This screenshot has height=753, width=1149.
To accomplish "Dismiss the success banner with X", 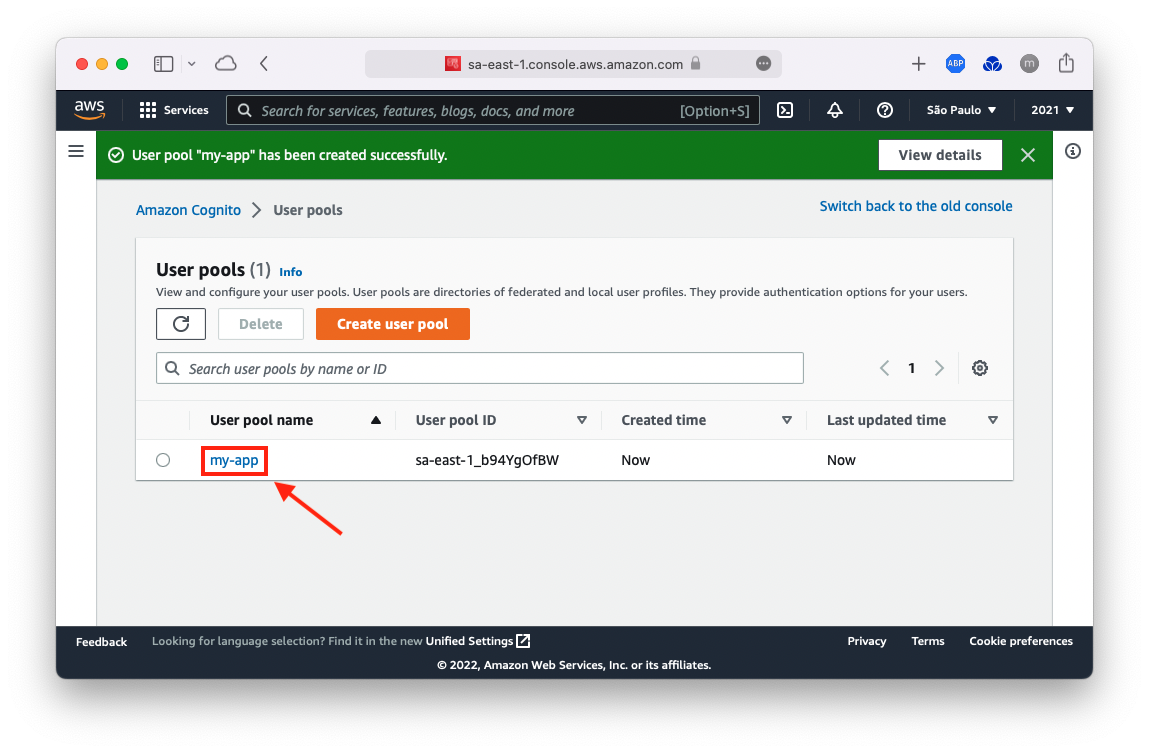I will tap(1028, 155).
